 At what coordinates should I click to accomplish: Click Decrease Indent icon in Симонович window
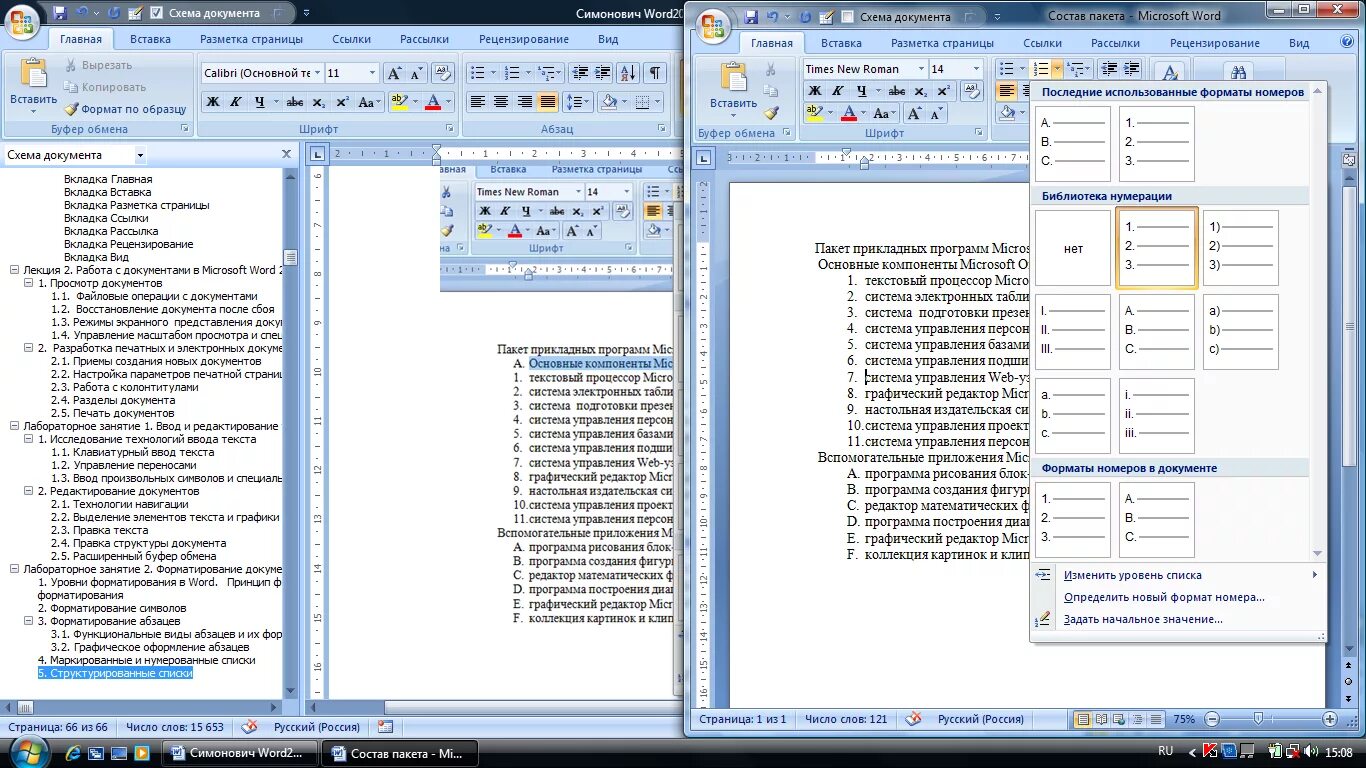[580, 73]
